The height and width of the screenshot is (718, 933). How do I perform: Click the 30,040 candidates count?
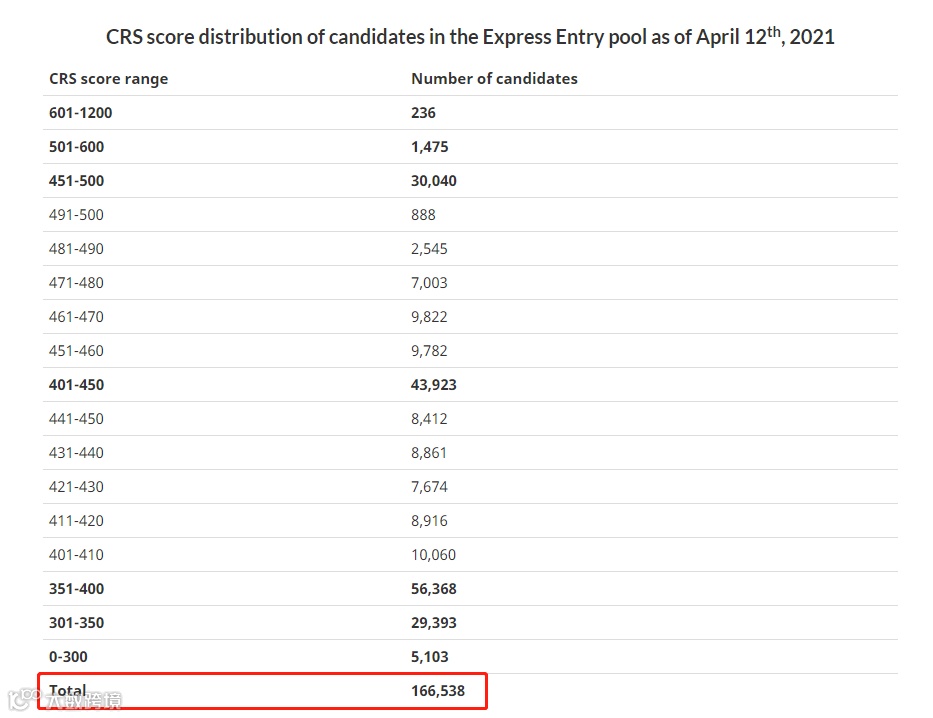coord(434,181)
